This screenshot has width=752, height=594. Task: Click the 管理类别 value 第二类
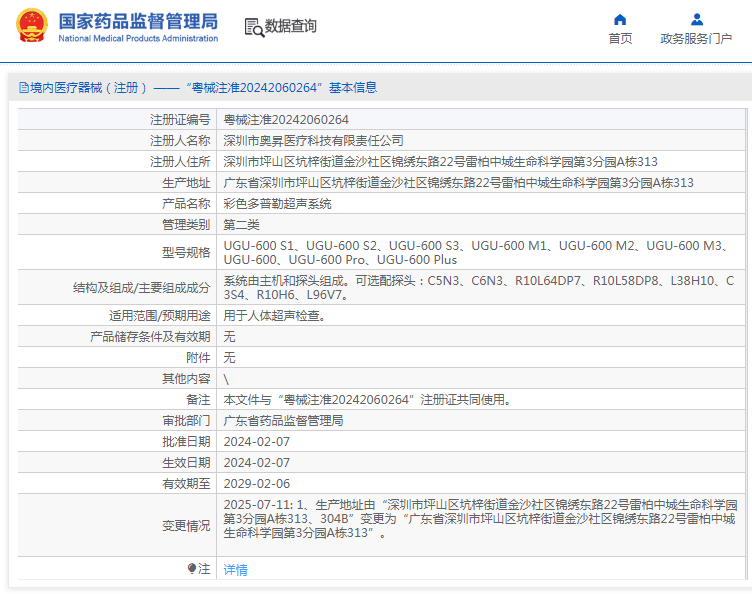coord(241,224)
